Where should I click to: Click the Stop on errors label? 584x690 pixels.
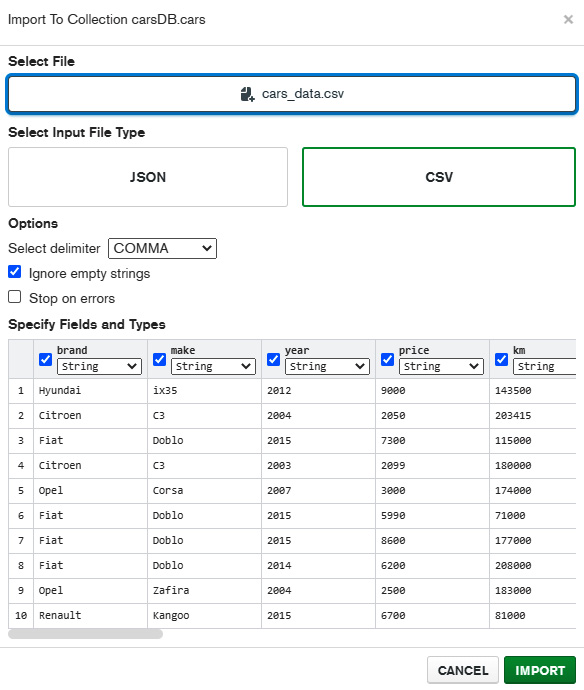[72, 298]
